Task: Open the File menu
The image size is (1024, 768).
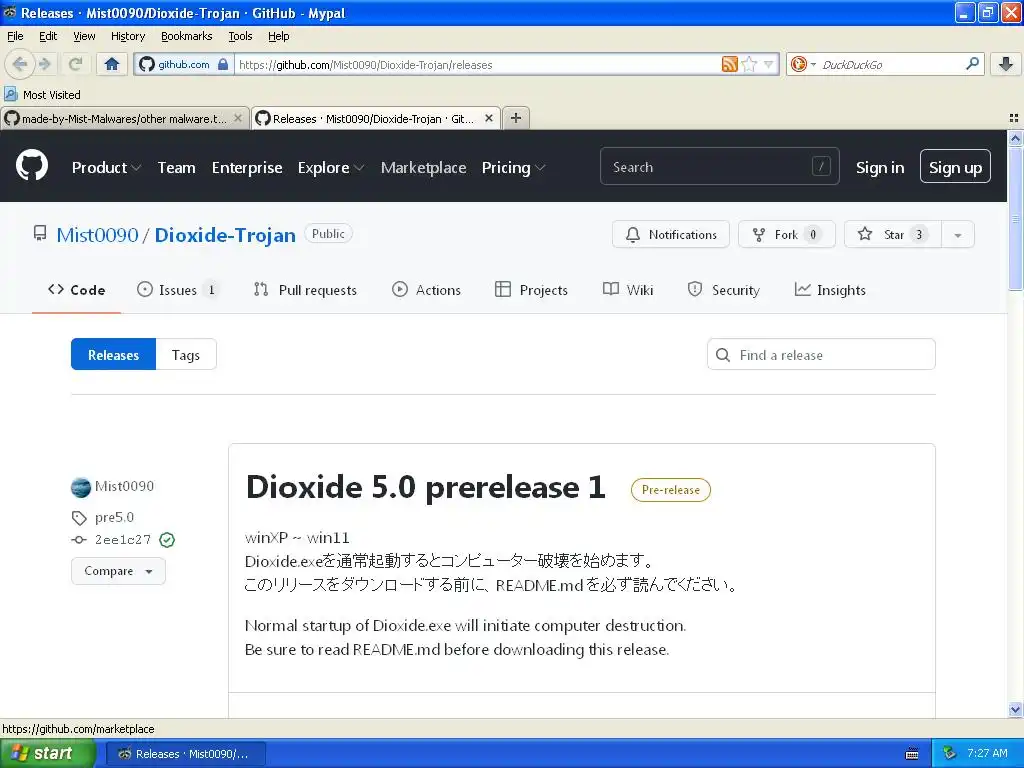Action: (x=15, y=36)
